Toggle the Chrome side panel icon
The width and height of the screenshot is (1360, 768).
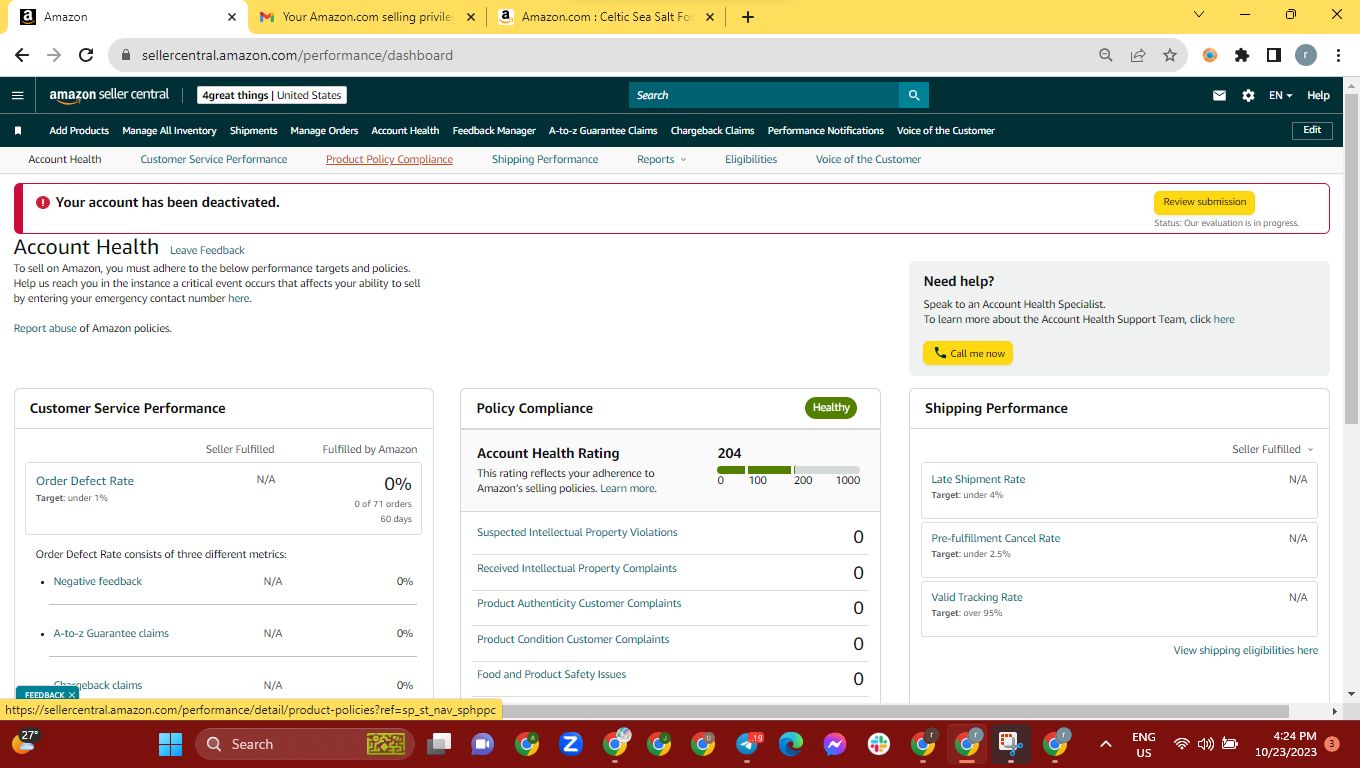tap(1274, 56)
